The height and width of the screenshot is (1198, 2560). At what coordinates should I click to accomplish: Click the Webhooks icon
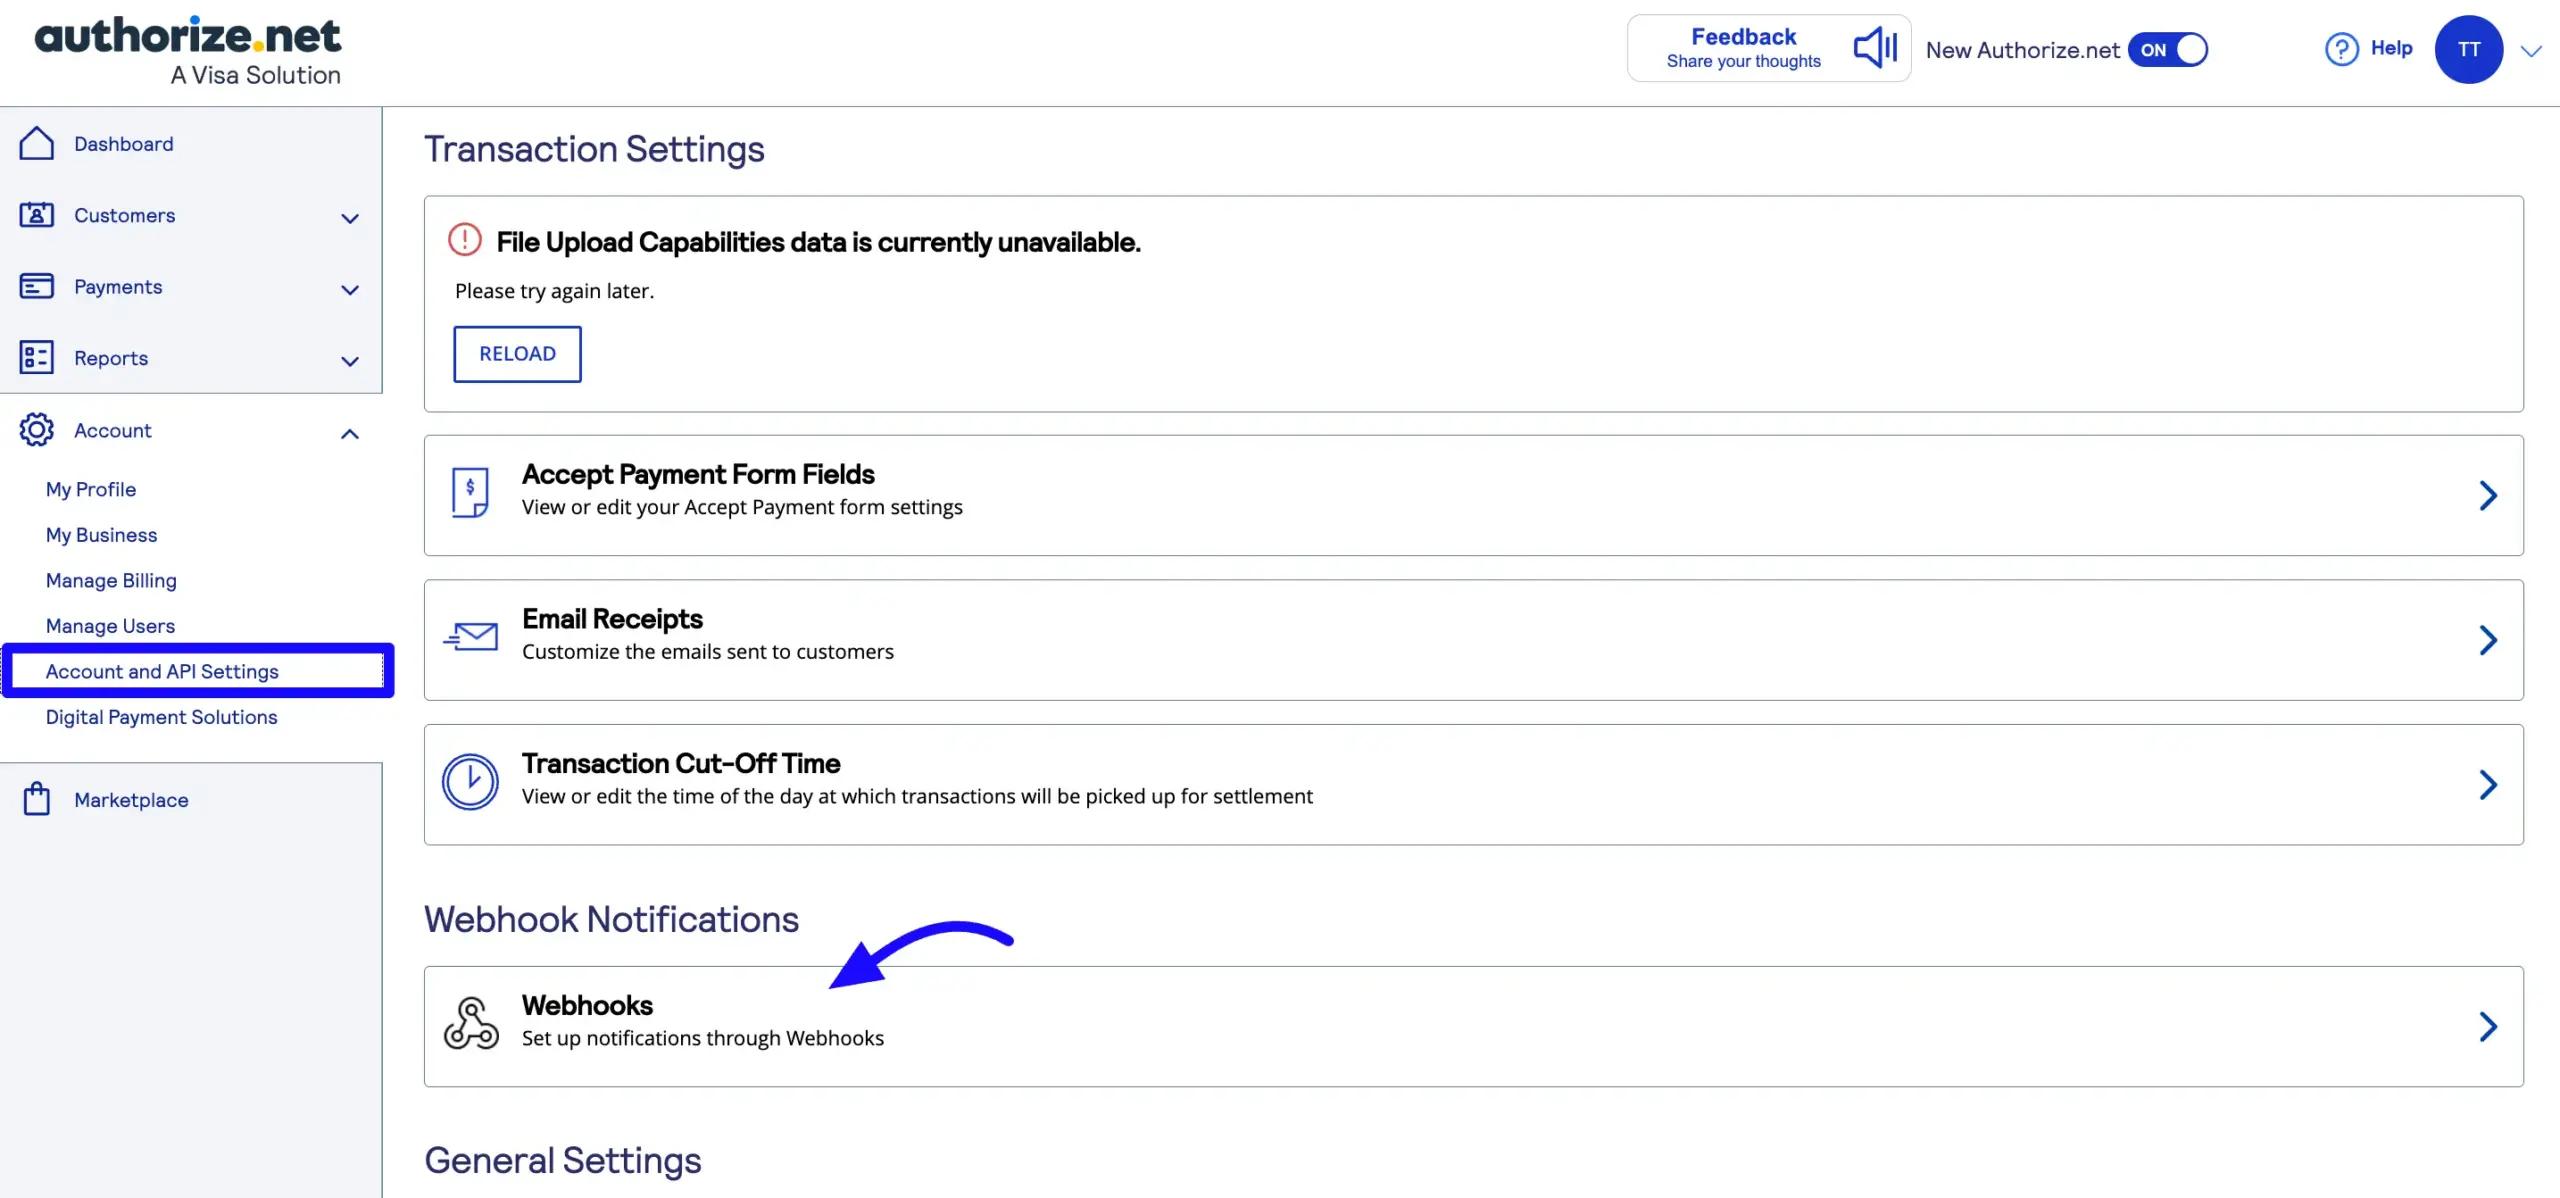(x=469, y=1022)
